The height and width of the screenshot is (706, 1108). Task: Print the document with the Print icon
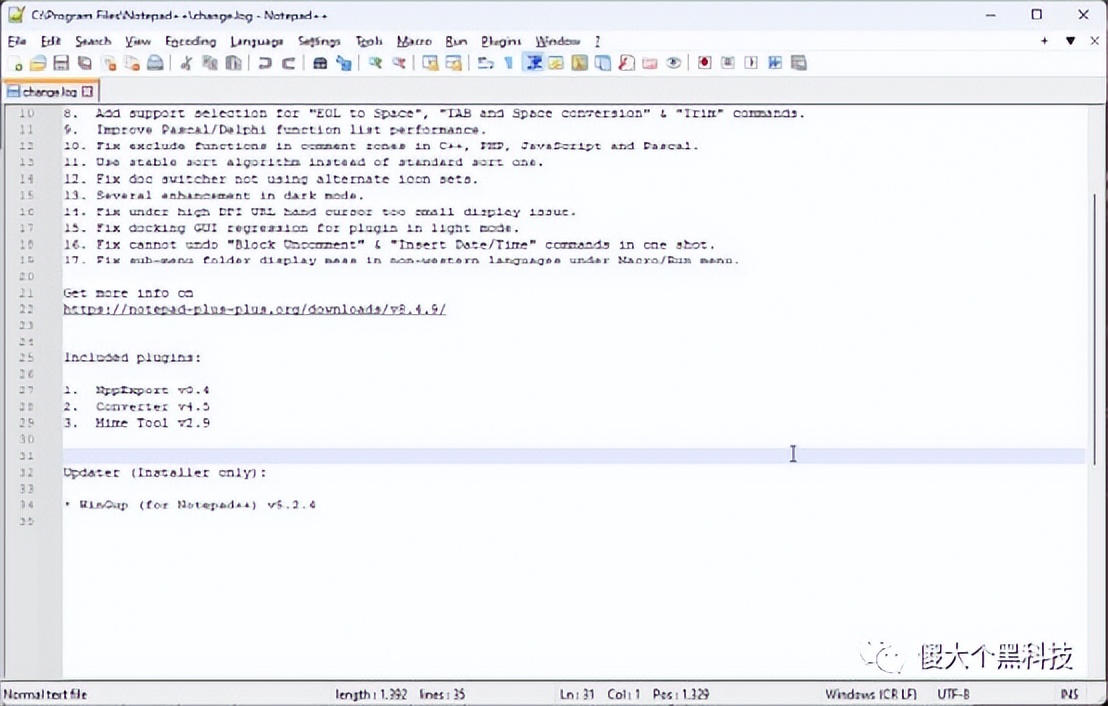point(155,64)
